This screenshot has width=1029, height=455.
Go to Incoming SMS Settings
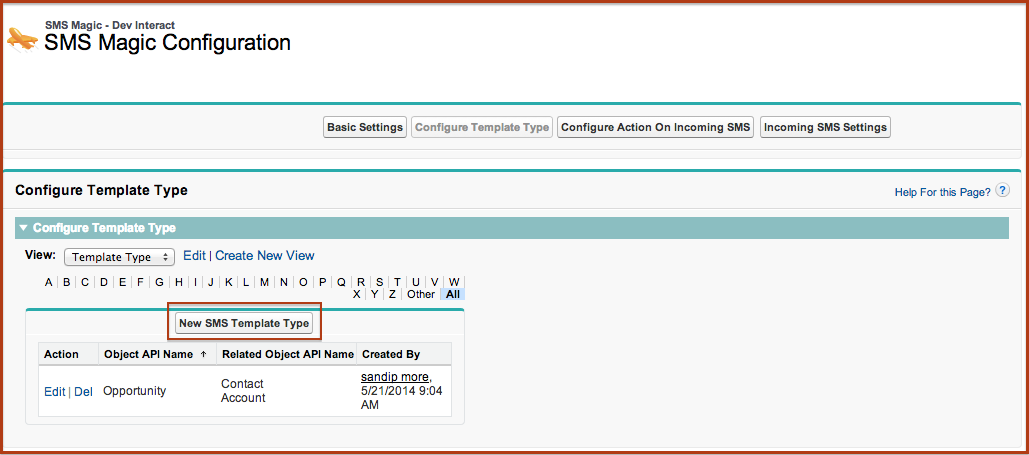826,127
